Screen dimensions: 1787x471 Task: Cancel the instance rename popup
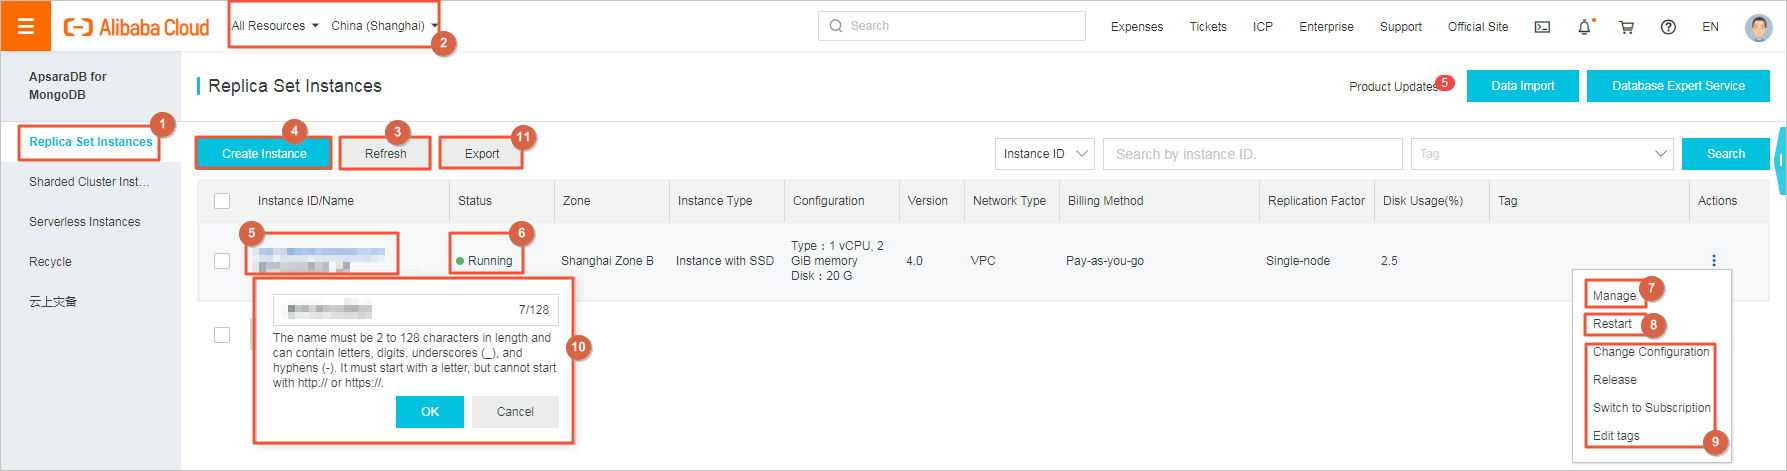[x=515, y=412]
